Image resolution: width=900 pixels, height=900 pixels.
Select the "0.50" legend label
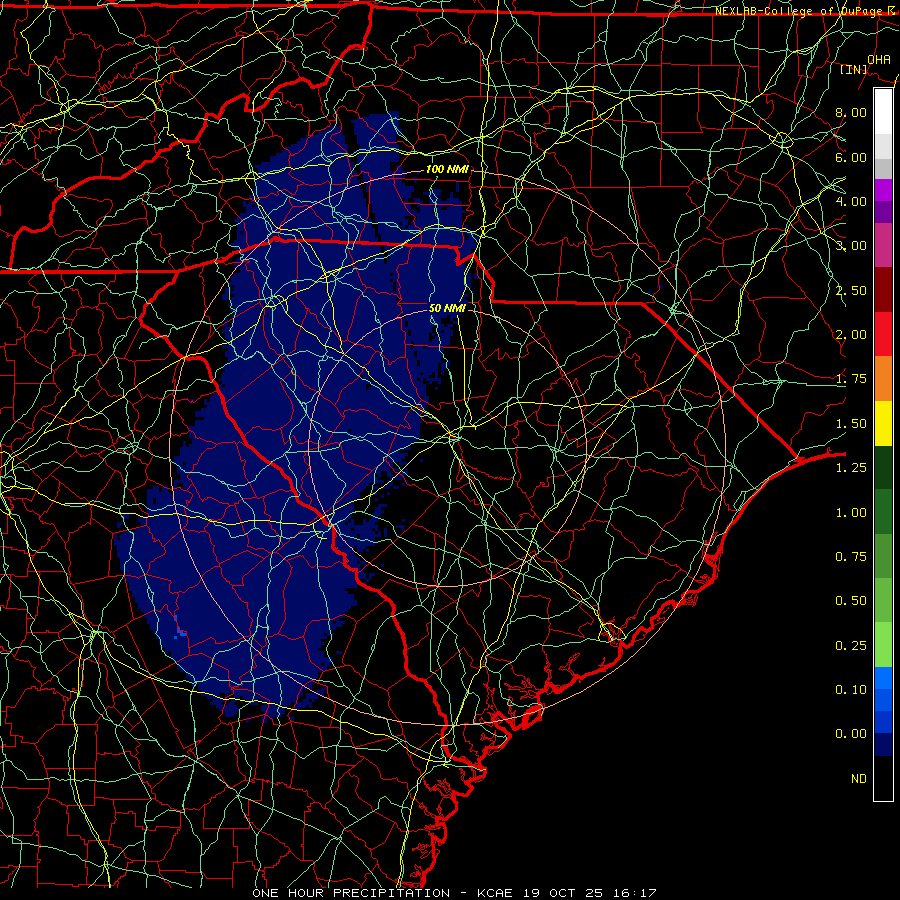(851, 601)
